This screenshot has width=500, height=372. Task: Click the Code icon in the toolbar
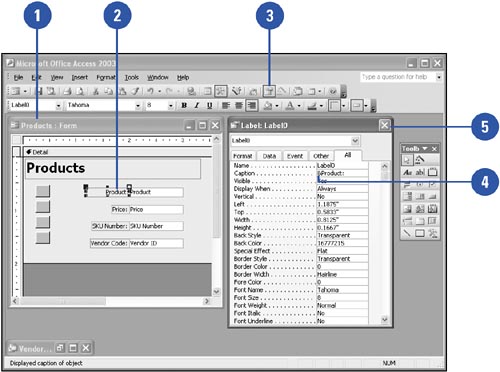253,91
